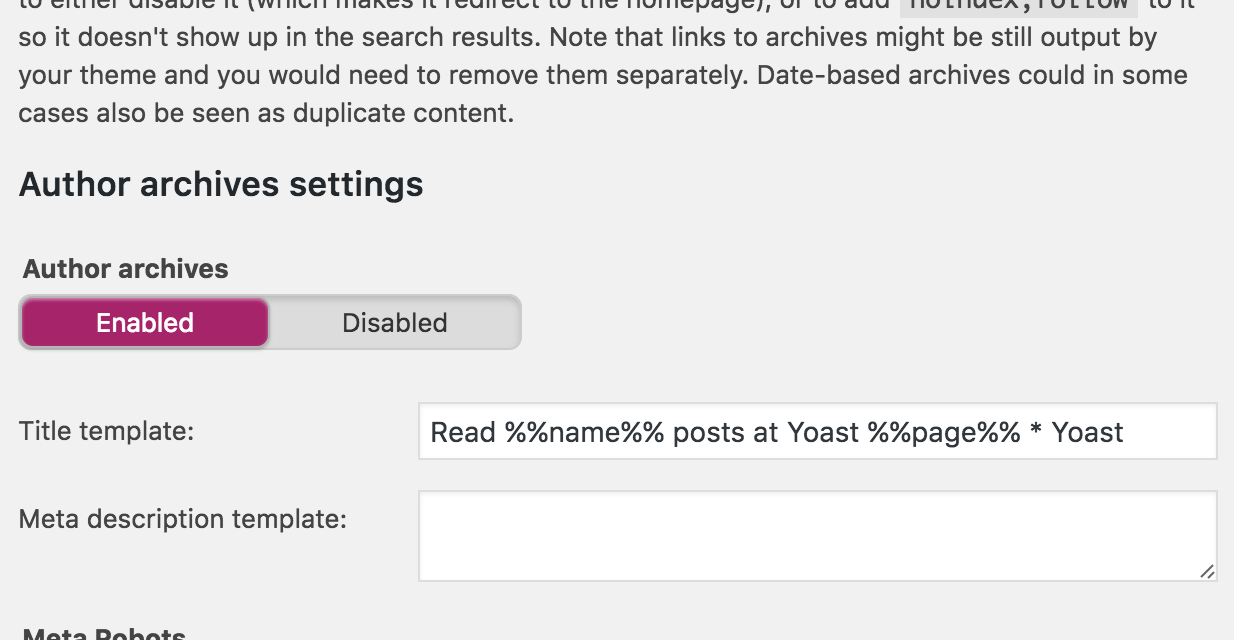Viewport: 1234px width, 640px height.
Task: Click the "Author archives settings" heading
Action: 221,185
